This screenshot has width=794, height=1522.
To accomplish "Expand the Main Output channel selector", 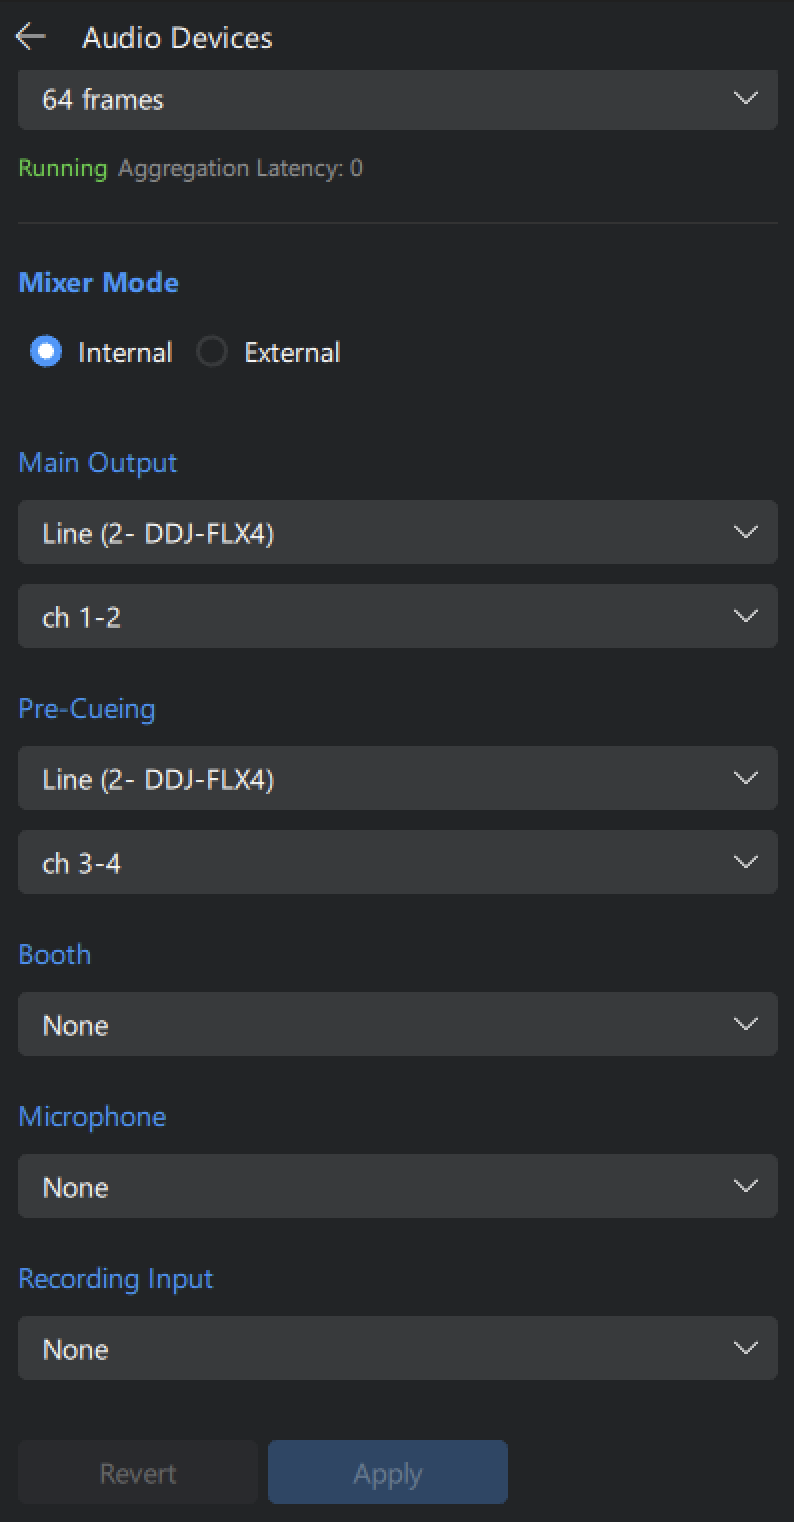I will (397, 616).
